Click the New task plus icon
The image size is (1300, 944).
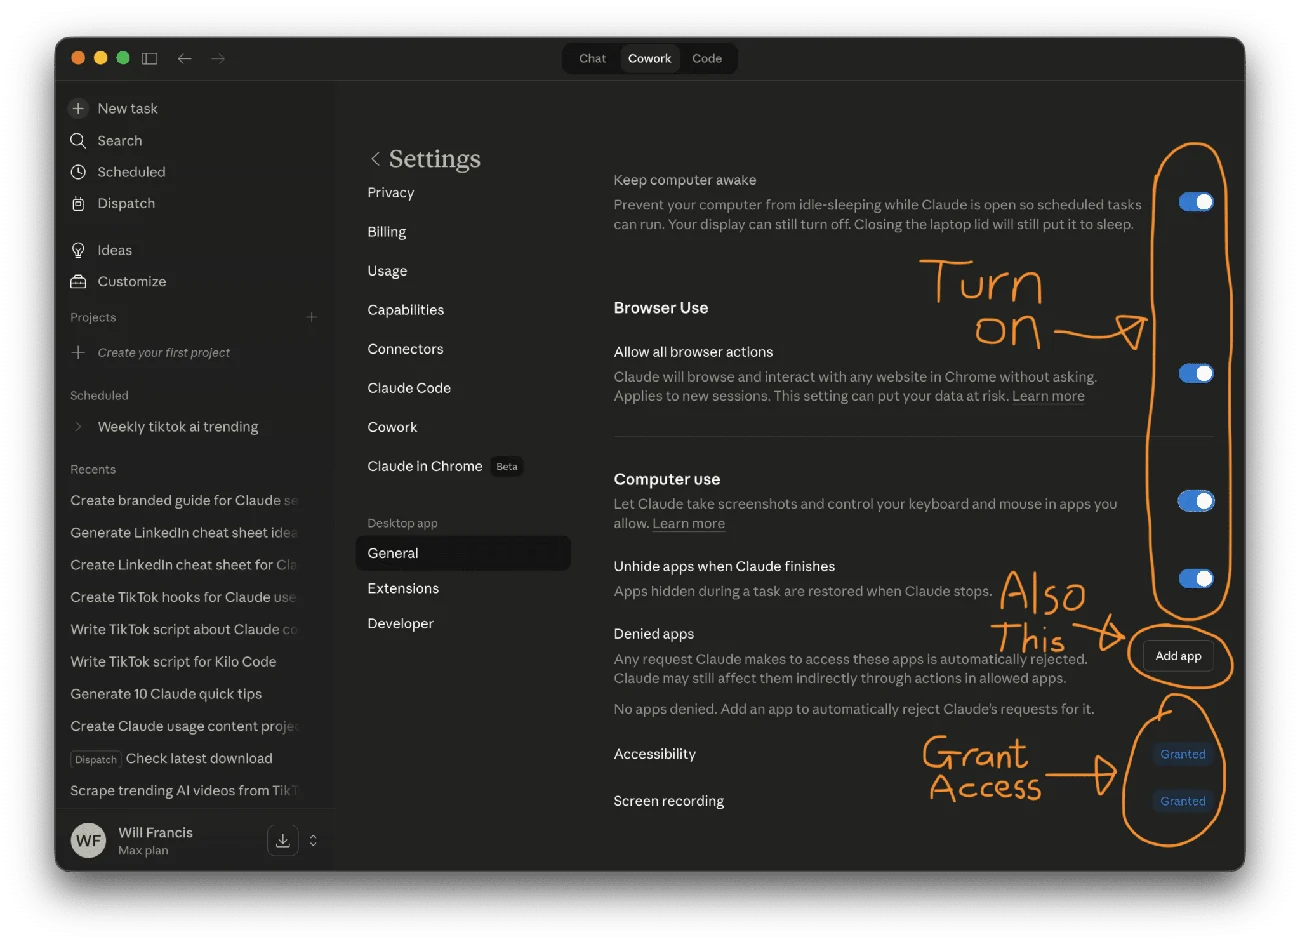[78, 108]
